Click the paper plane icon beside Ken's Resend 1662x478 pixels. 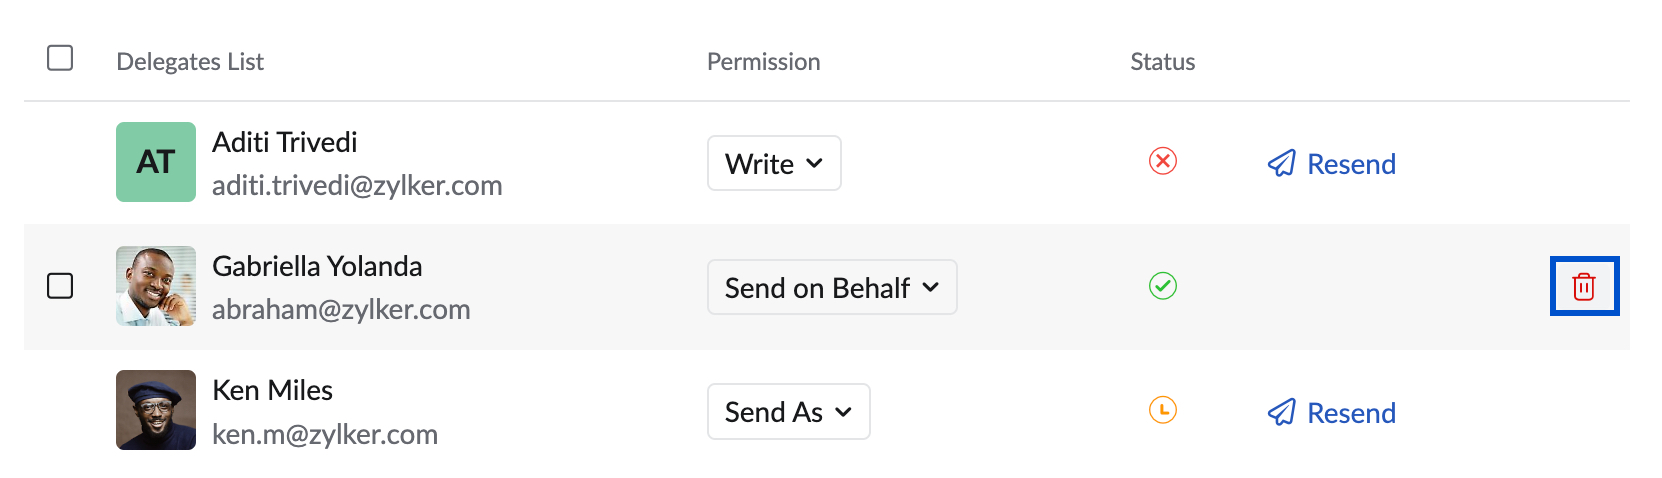pyautogui.click(x=1281, y=412)
